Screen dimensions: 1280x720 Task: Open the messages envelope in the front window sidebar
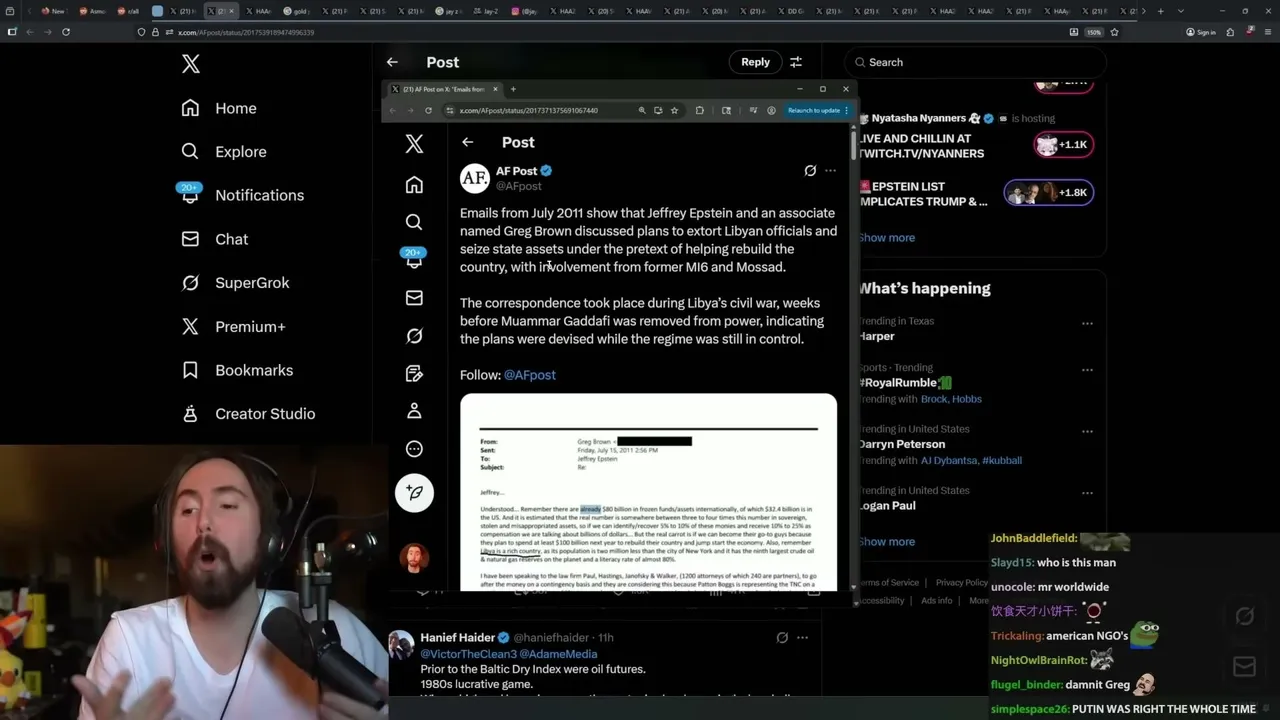coord(414,298)
